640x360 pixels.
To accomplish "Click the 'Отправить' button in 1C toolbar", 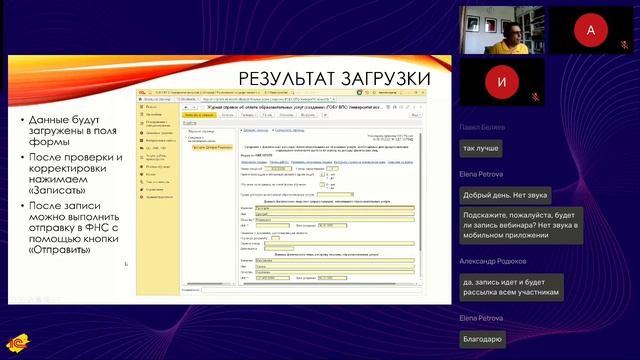I will coord(286,115).
